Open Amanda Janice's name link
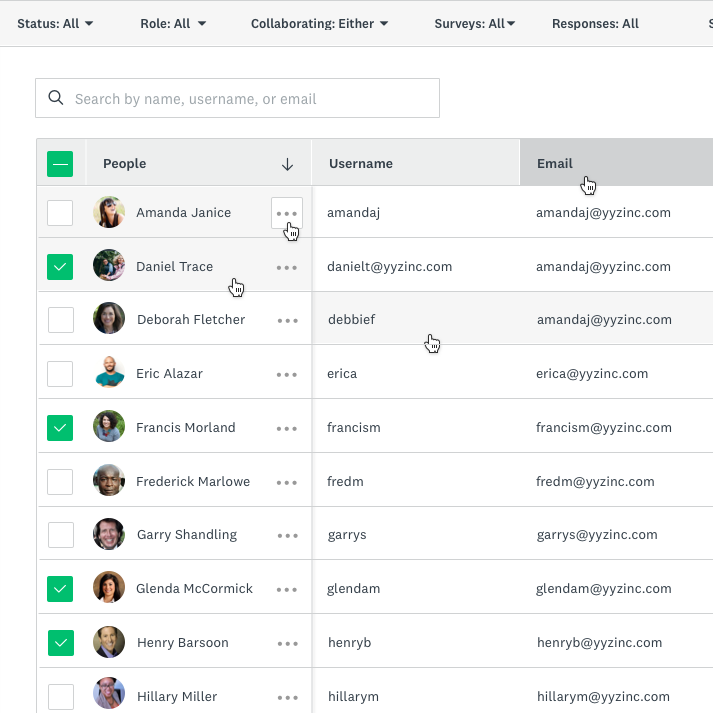Screen dimensions: 713x713 click(184, 213)
